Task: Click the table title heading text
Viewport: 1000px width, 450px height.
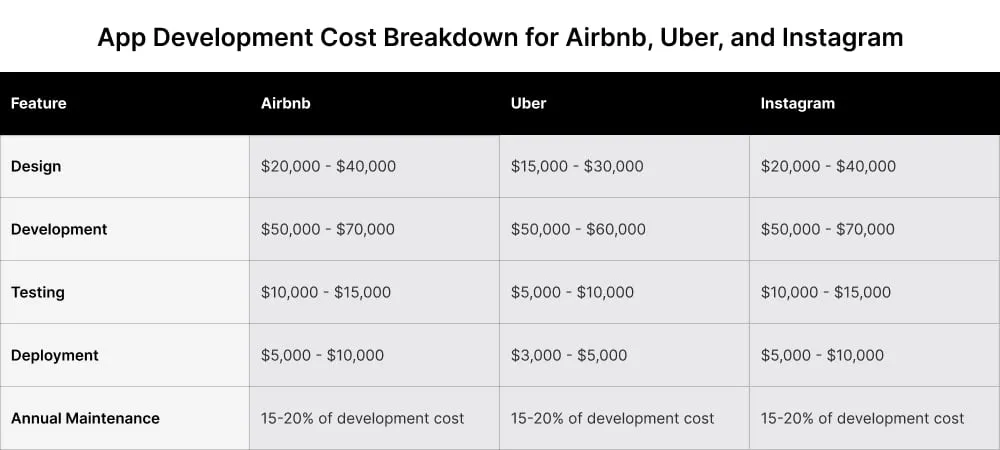Action: (500, 38)
